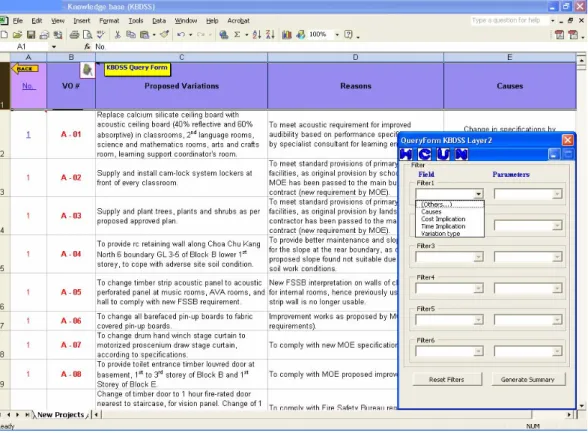The height and width of the screenshot is (433, 588).
Task: Open the Filter2 Parameters combo box
Action: [528, 225]
